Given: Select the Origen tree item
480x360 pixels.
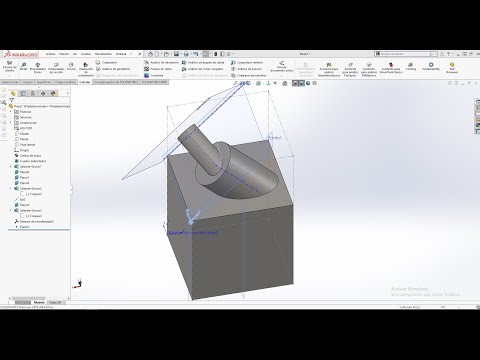Looking at the screenshot, I should [22, 150].
